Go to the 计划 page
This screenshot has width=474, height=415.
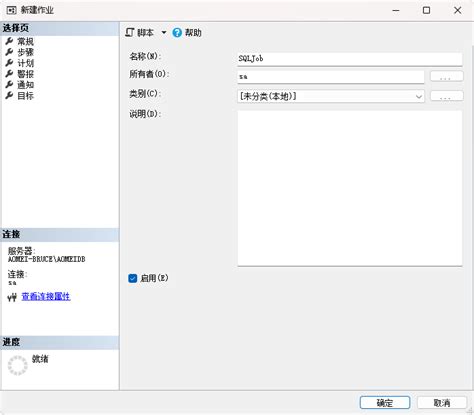25,63
